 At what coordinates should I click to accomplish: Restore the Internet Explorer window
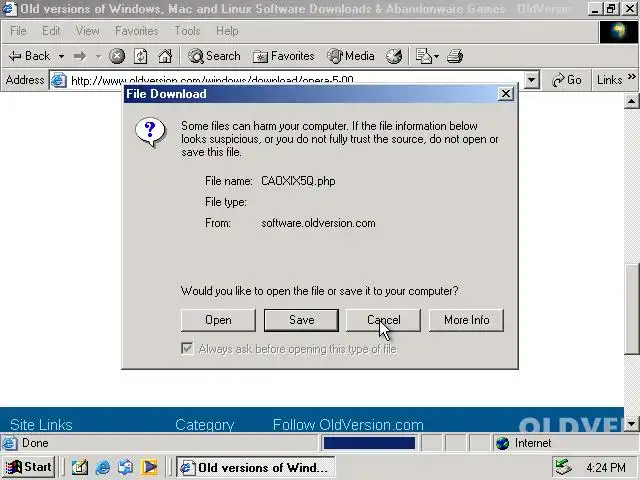tap(611, 9)
